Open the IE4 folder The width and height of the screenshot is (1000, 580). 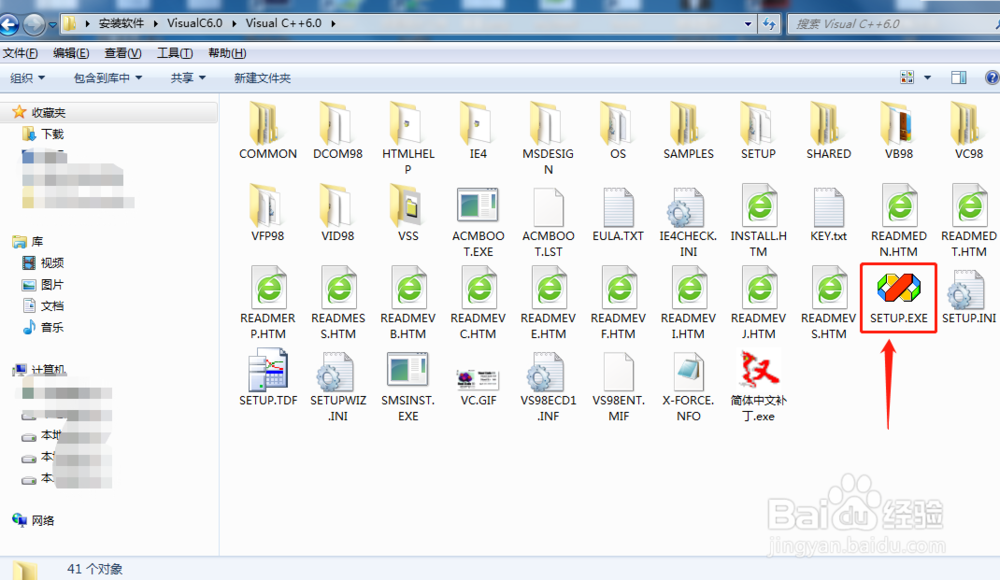point(478,131)
